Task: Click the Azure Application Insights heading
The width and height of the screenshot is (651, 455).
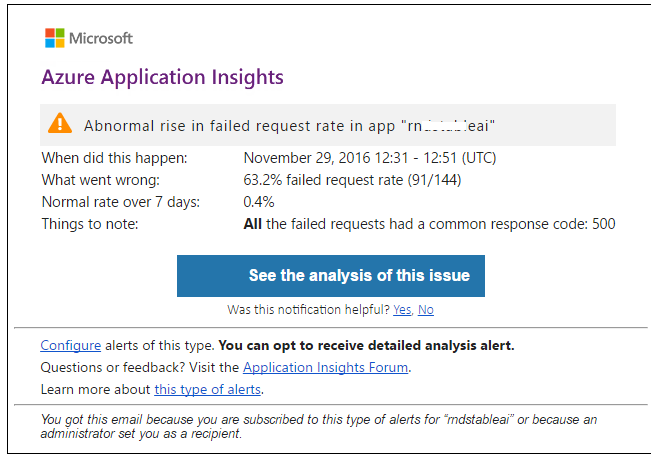Action: point(162,77)
